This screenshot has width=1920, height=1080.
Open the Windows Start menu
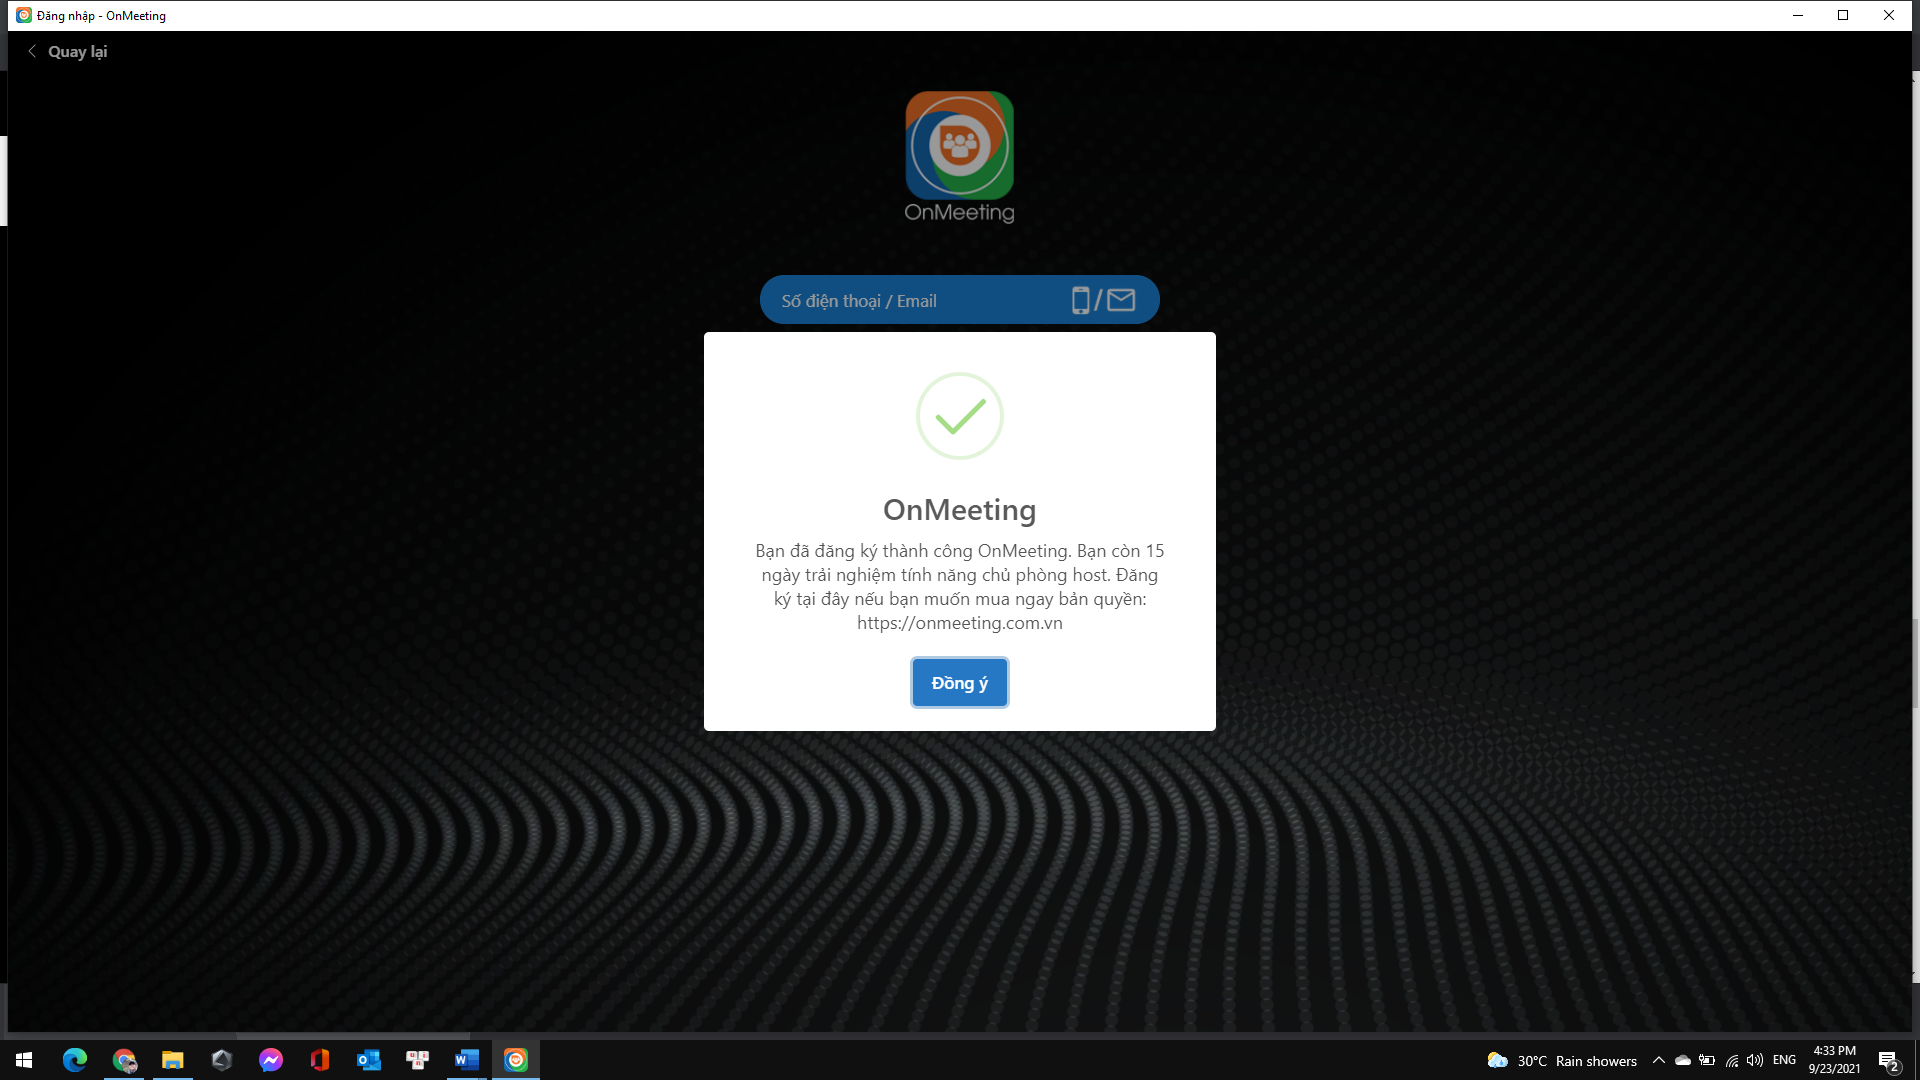point(24,1060)
